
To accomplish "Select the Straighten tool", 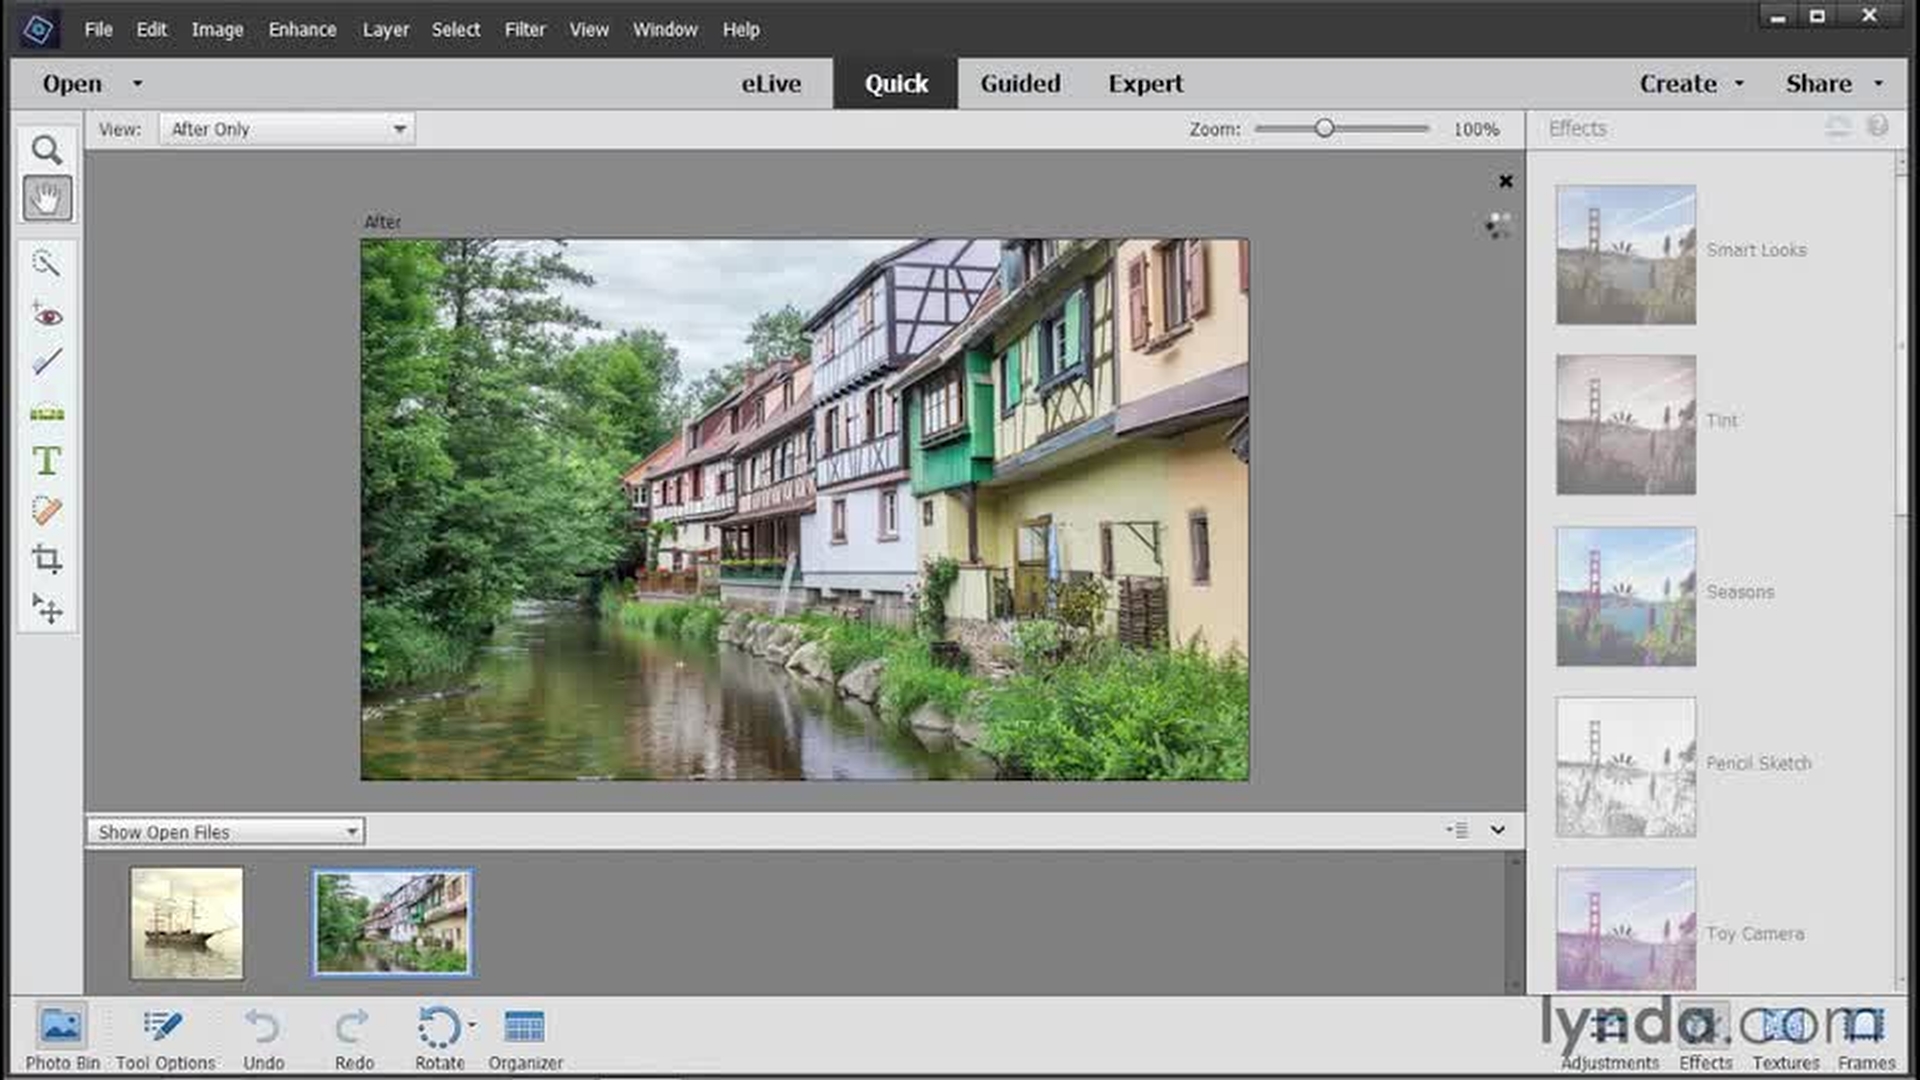I will click(x=46, y=413).
